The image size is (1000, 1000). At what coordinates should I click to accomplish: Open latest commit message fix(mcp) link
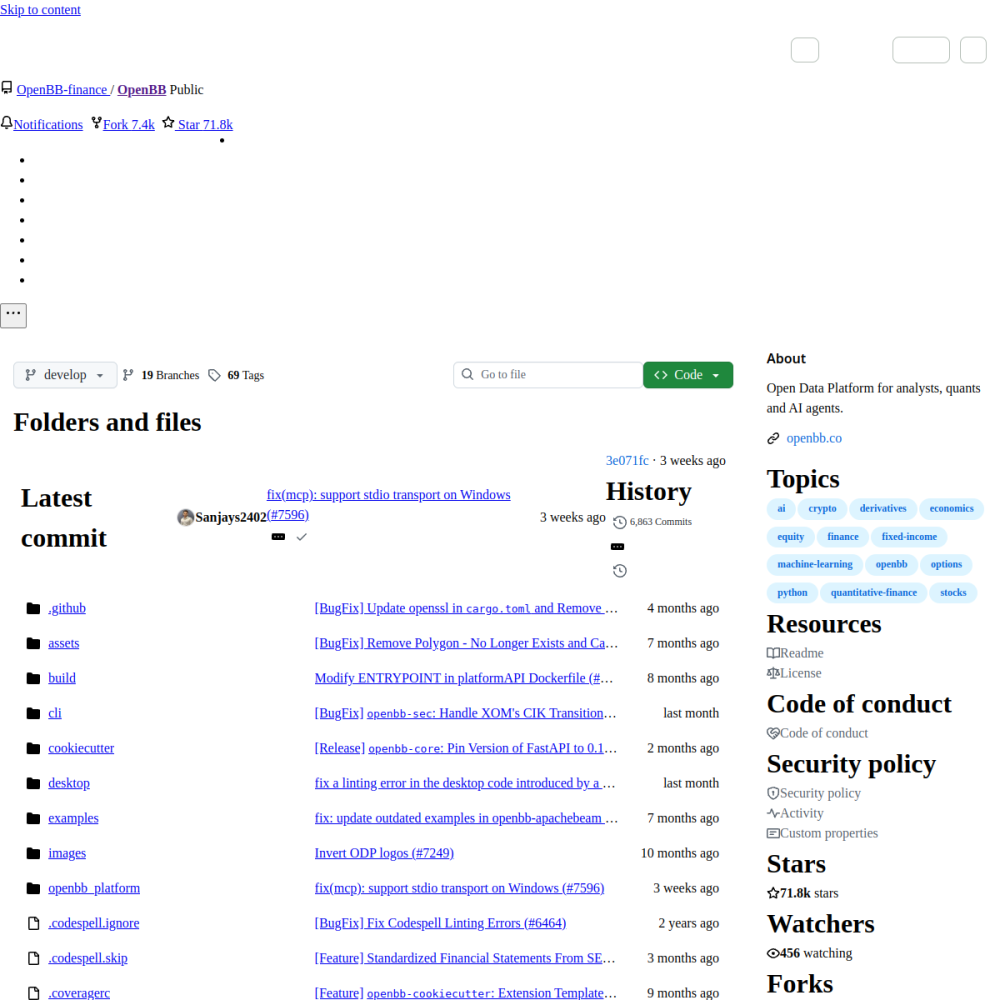[x=388, y=494]
